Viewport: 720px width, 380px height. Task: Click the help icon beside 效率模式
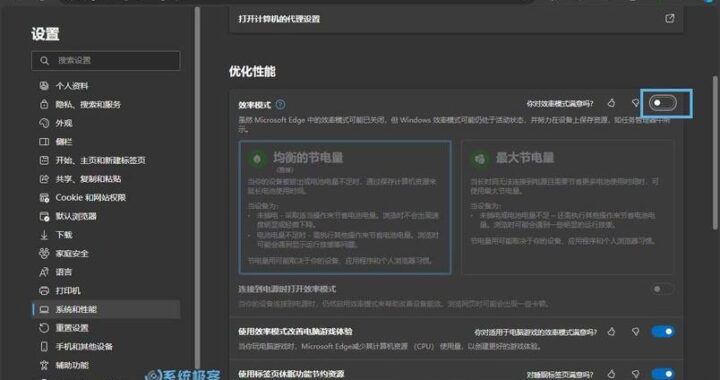point(280,105)
